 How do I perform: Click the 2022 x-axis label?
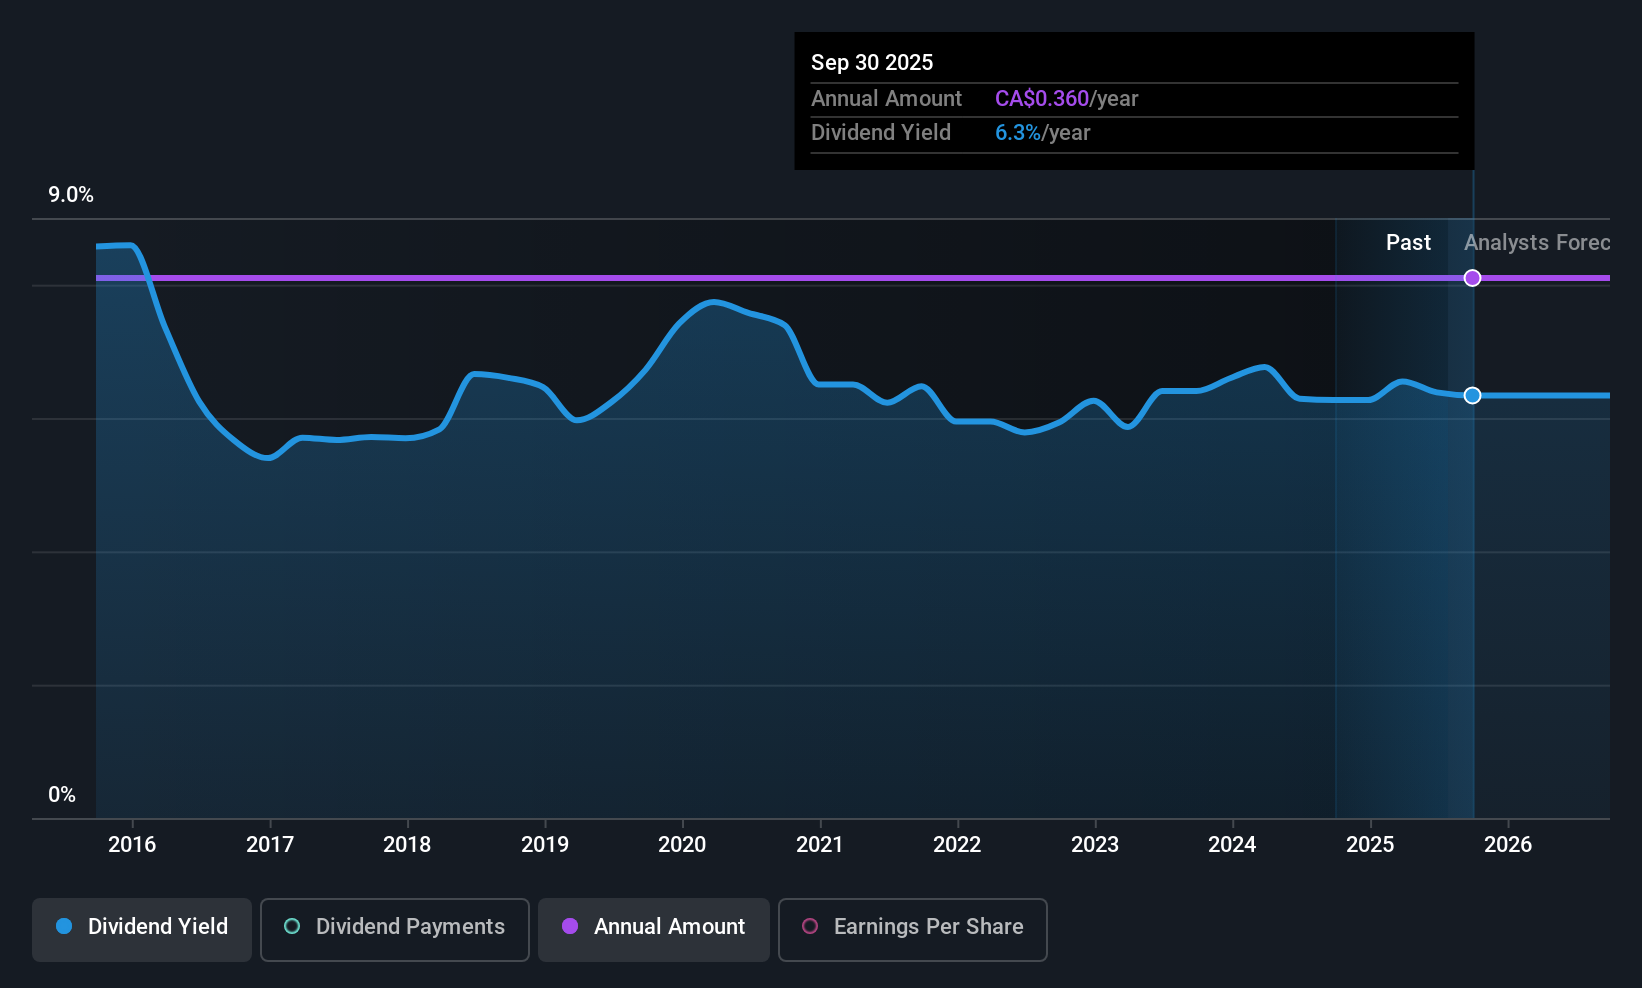pyautogui.click(x=957, y=845)
